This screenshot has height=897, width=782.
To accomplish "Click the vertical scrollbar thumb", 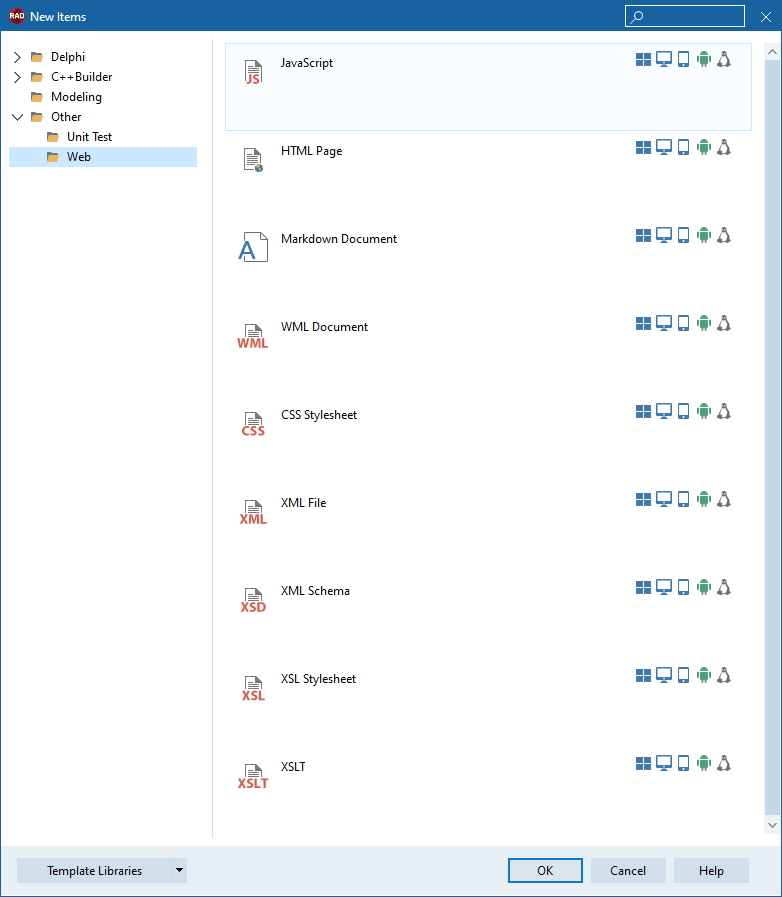I will (x=772, y=438).
